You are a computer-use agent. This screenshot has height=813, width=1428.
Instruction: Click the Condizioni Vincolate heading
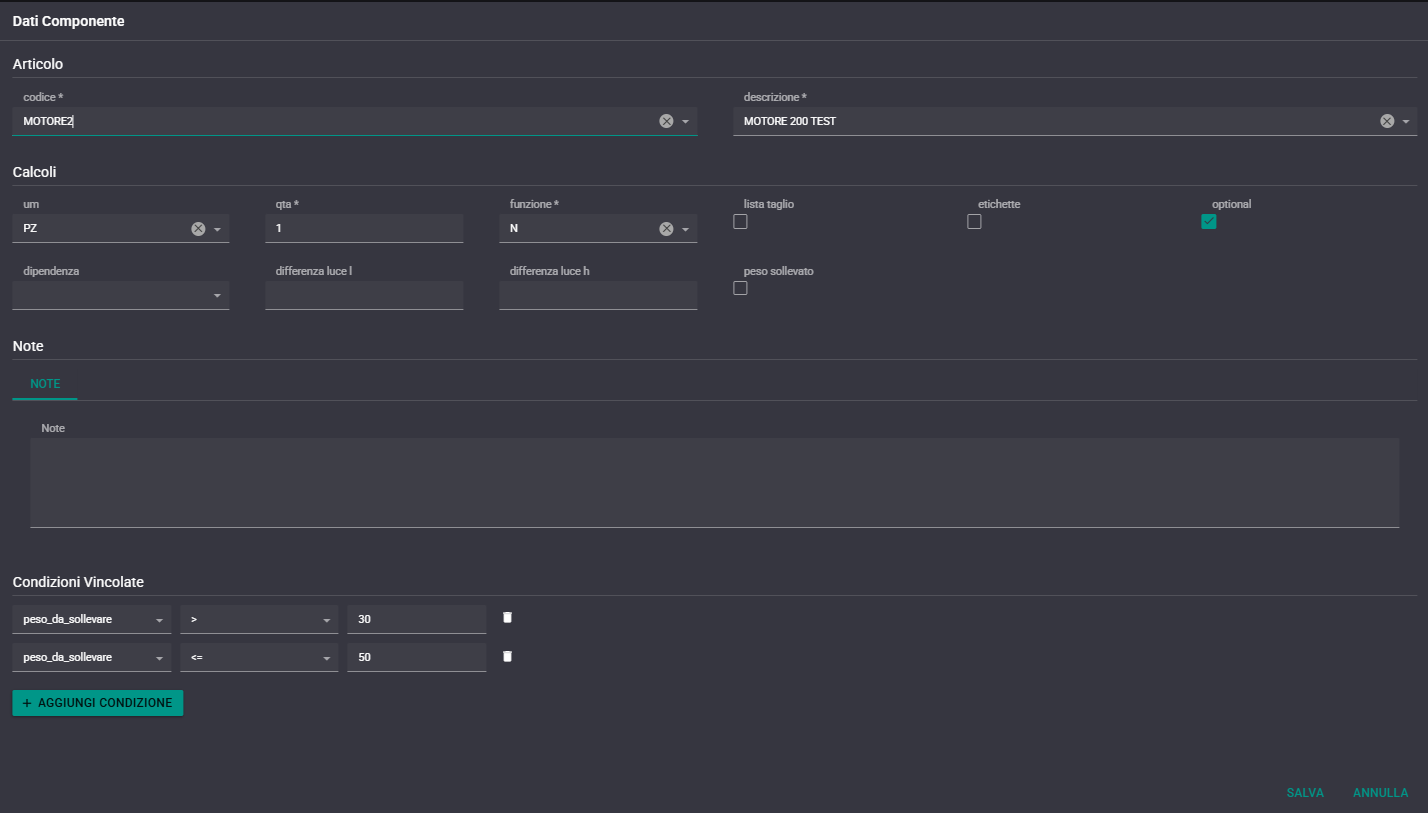click(x=78, y=582)
